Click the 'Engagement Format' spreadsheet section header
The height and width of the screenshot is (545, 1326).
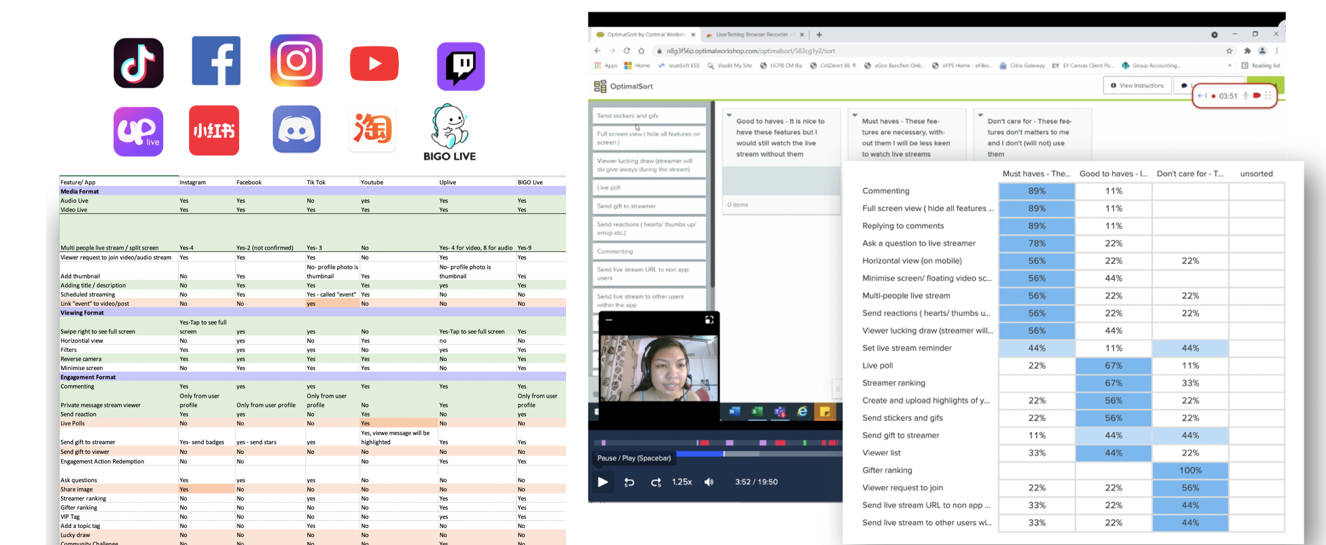click(x=88, y=377)
